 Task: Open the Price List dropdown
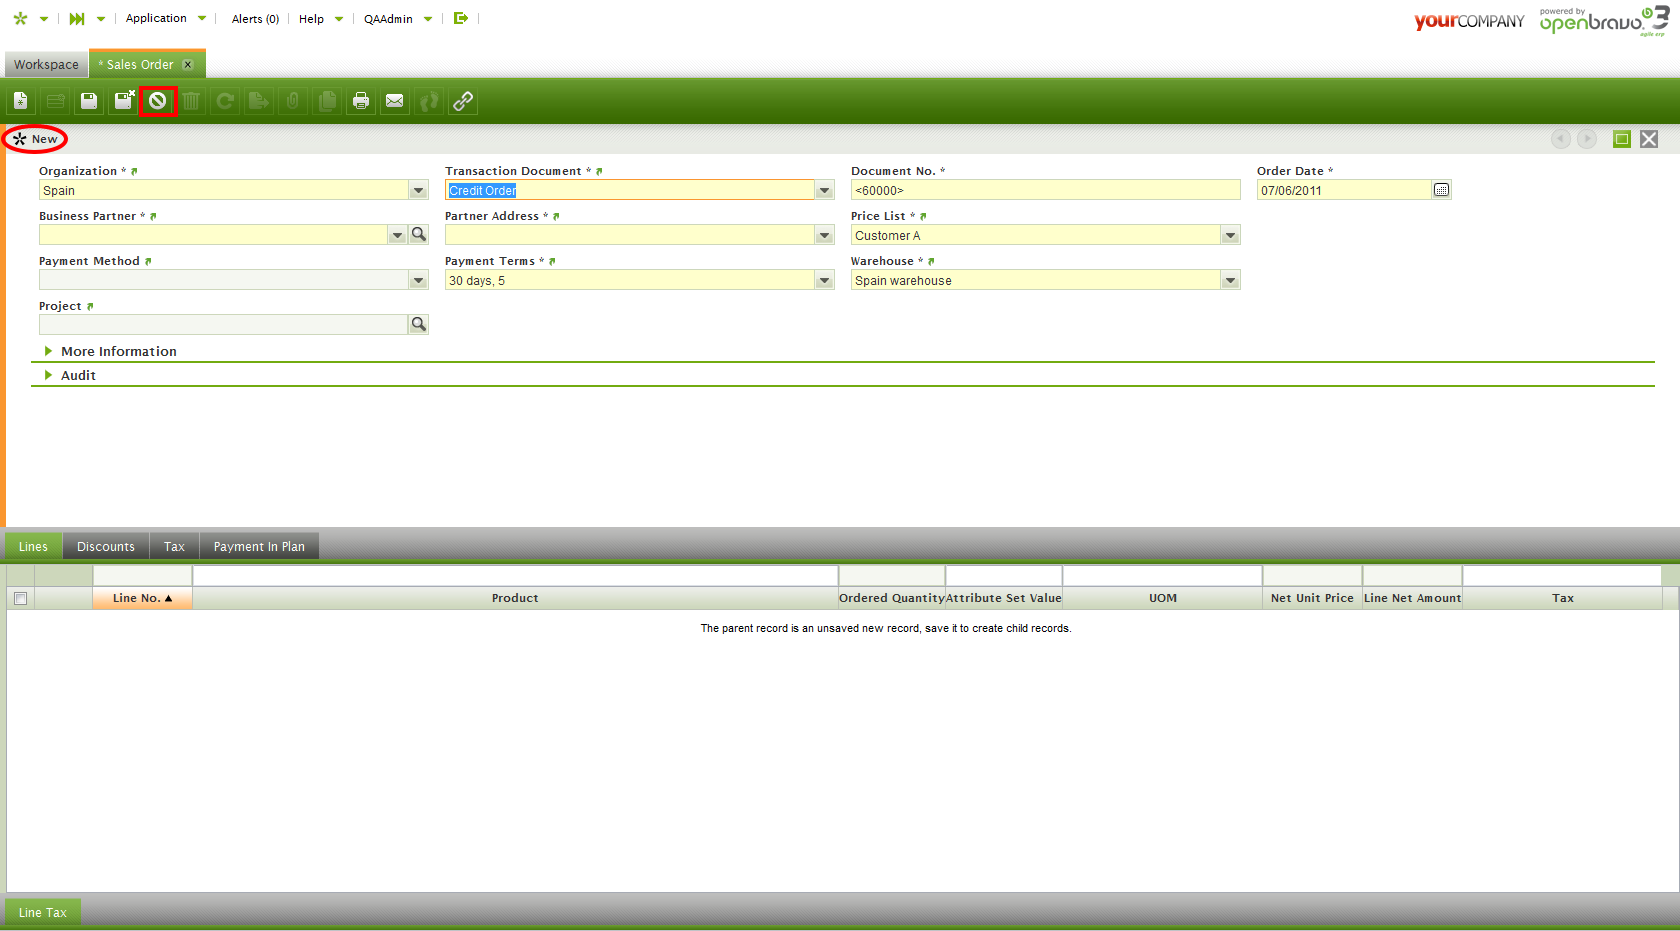click(x=1231, y=235)
